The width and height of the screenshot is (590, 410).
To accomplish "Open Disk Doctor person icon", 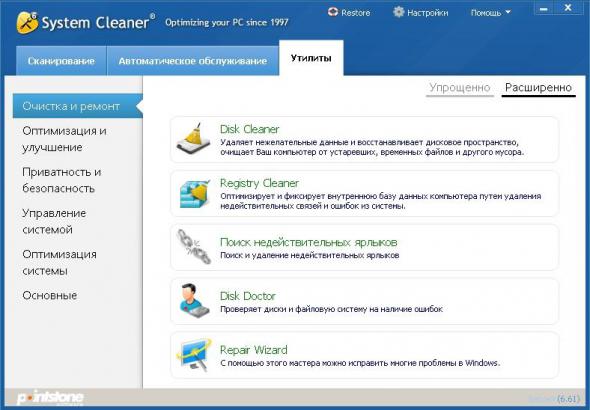I will [x=194, y=301].
